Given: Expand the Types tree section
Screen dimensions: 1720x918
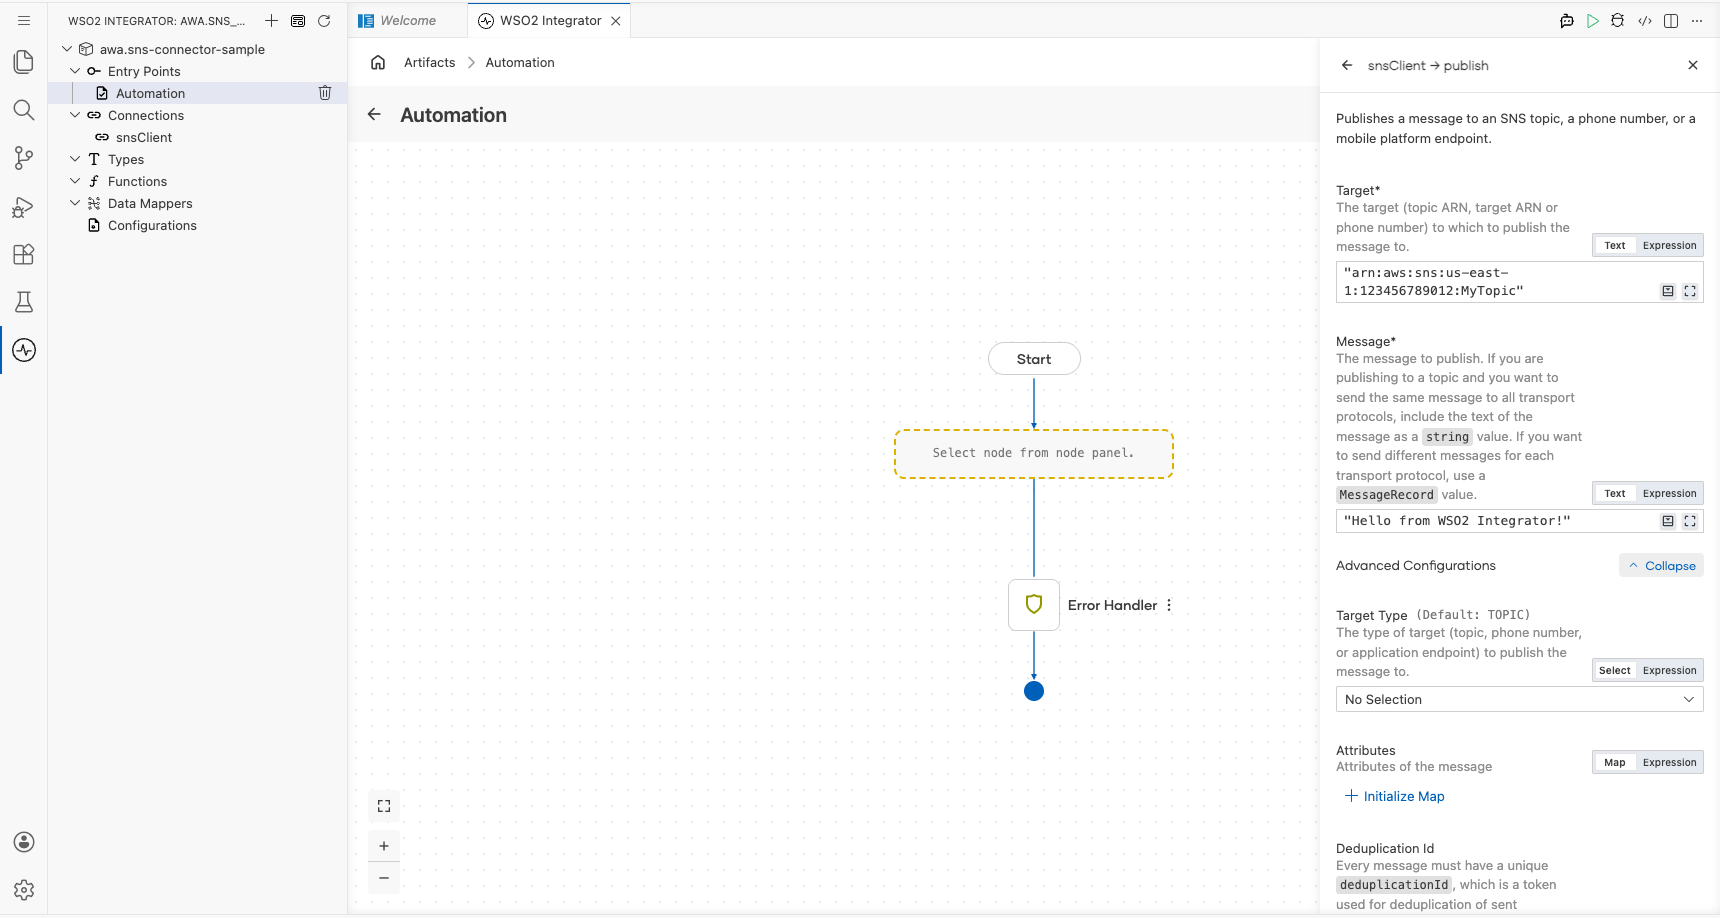Looking at the screenshot, I should pos(75,159).
